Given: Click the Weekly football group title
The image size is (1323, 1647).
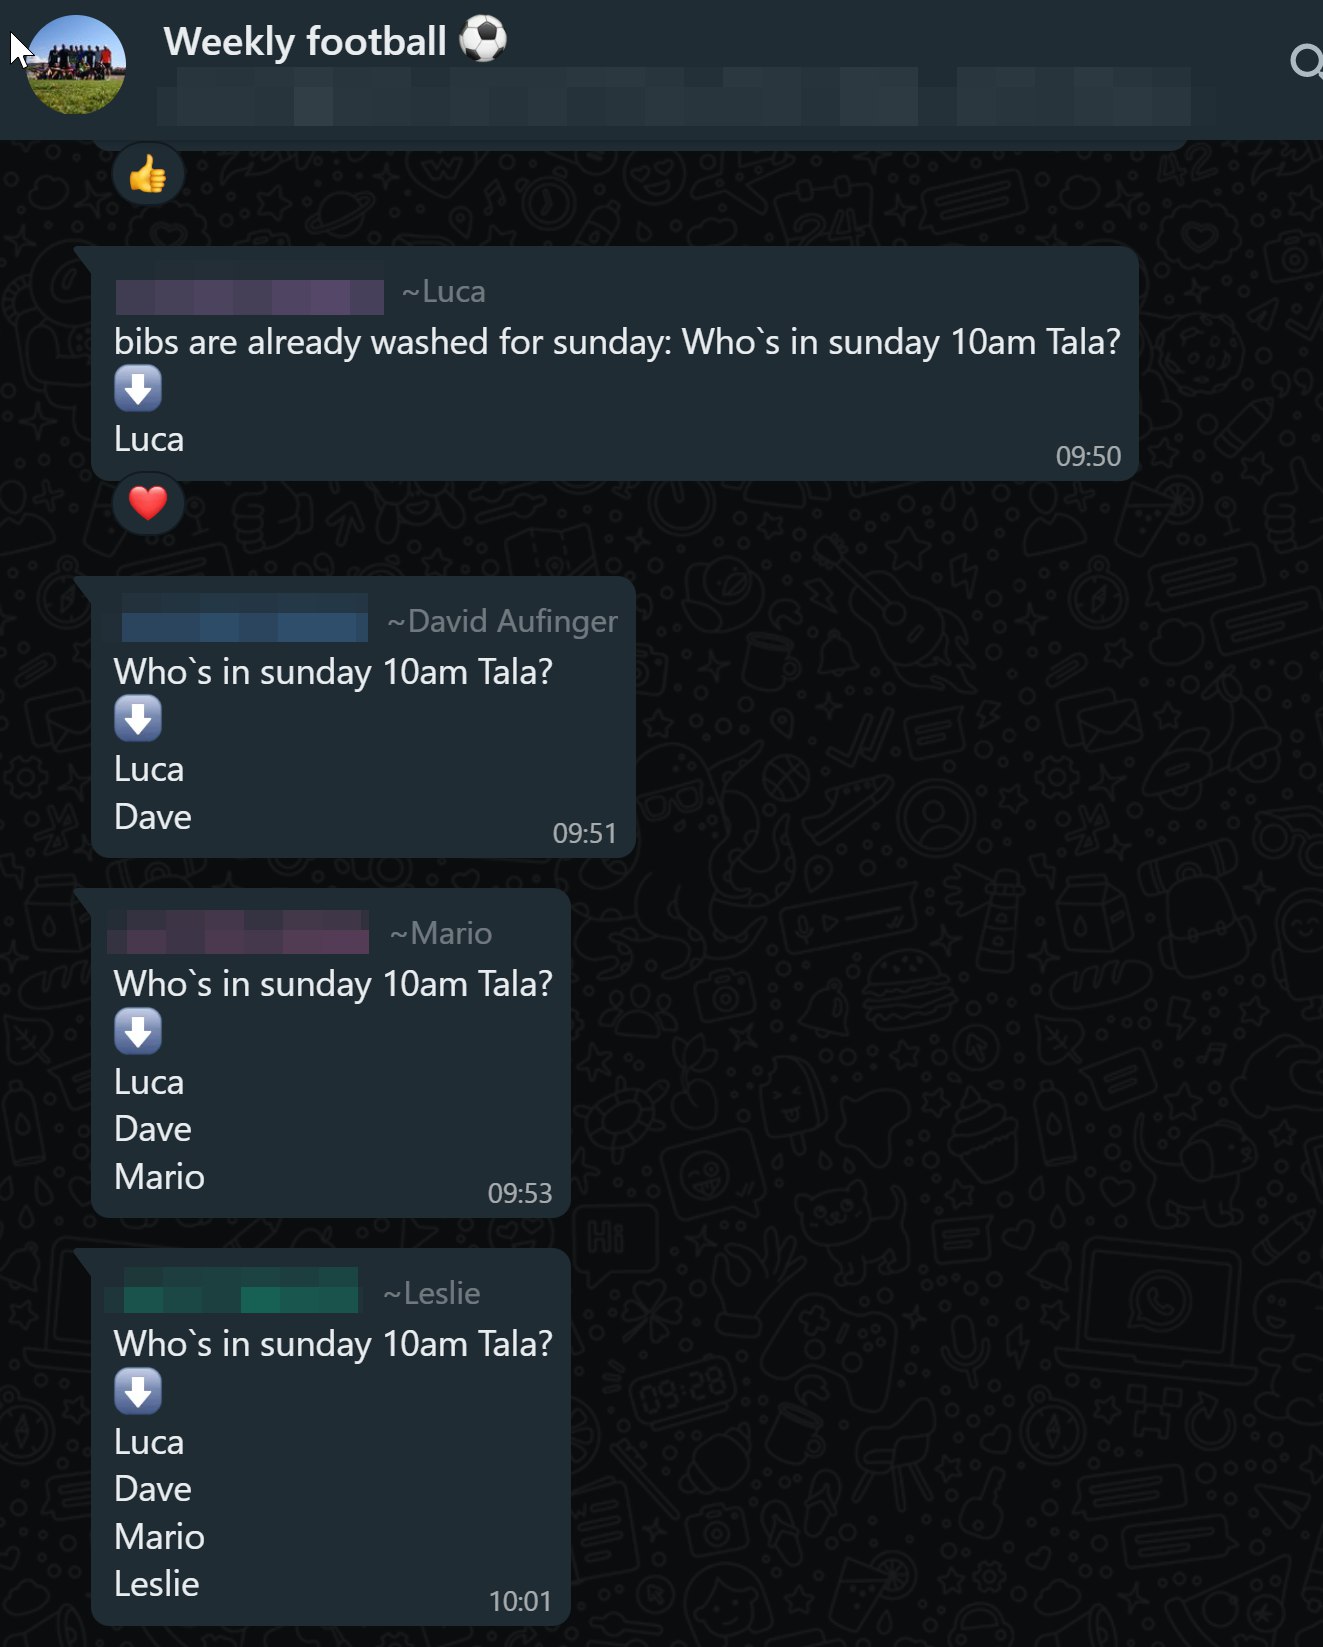Looking at the screenshot, I should pyautogui.click(x=305, y=42).
